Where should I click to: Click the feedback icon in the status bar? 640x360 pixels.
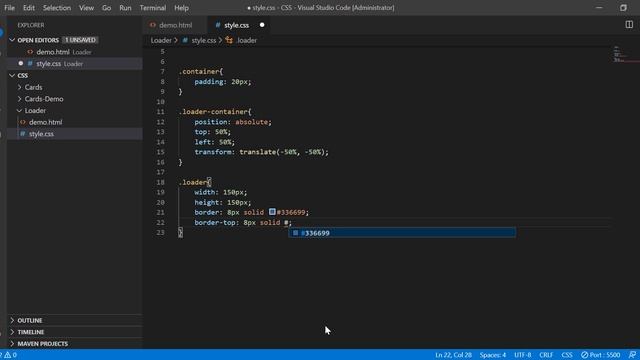coord(632,355)
